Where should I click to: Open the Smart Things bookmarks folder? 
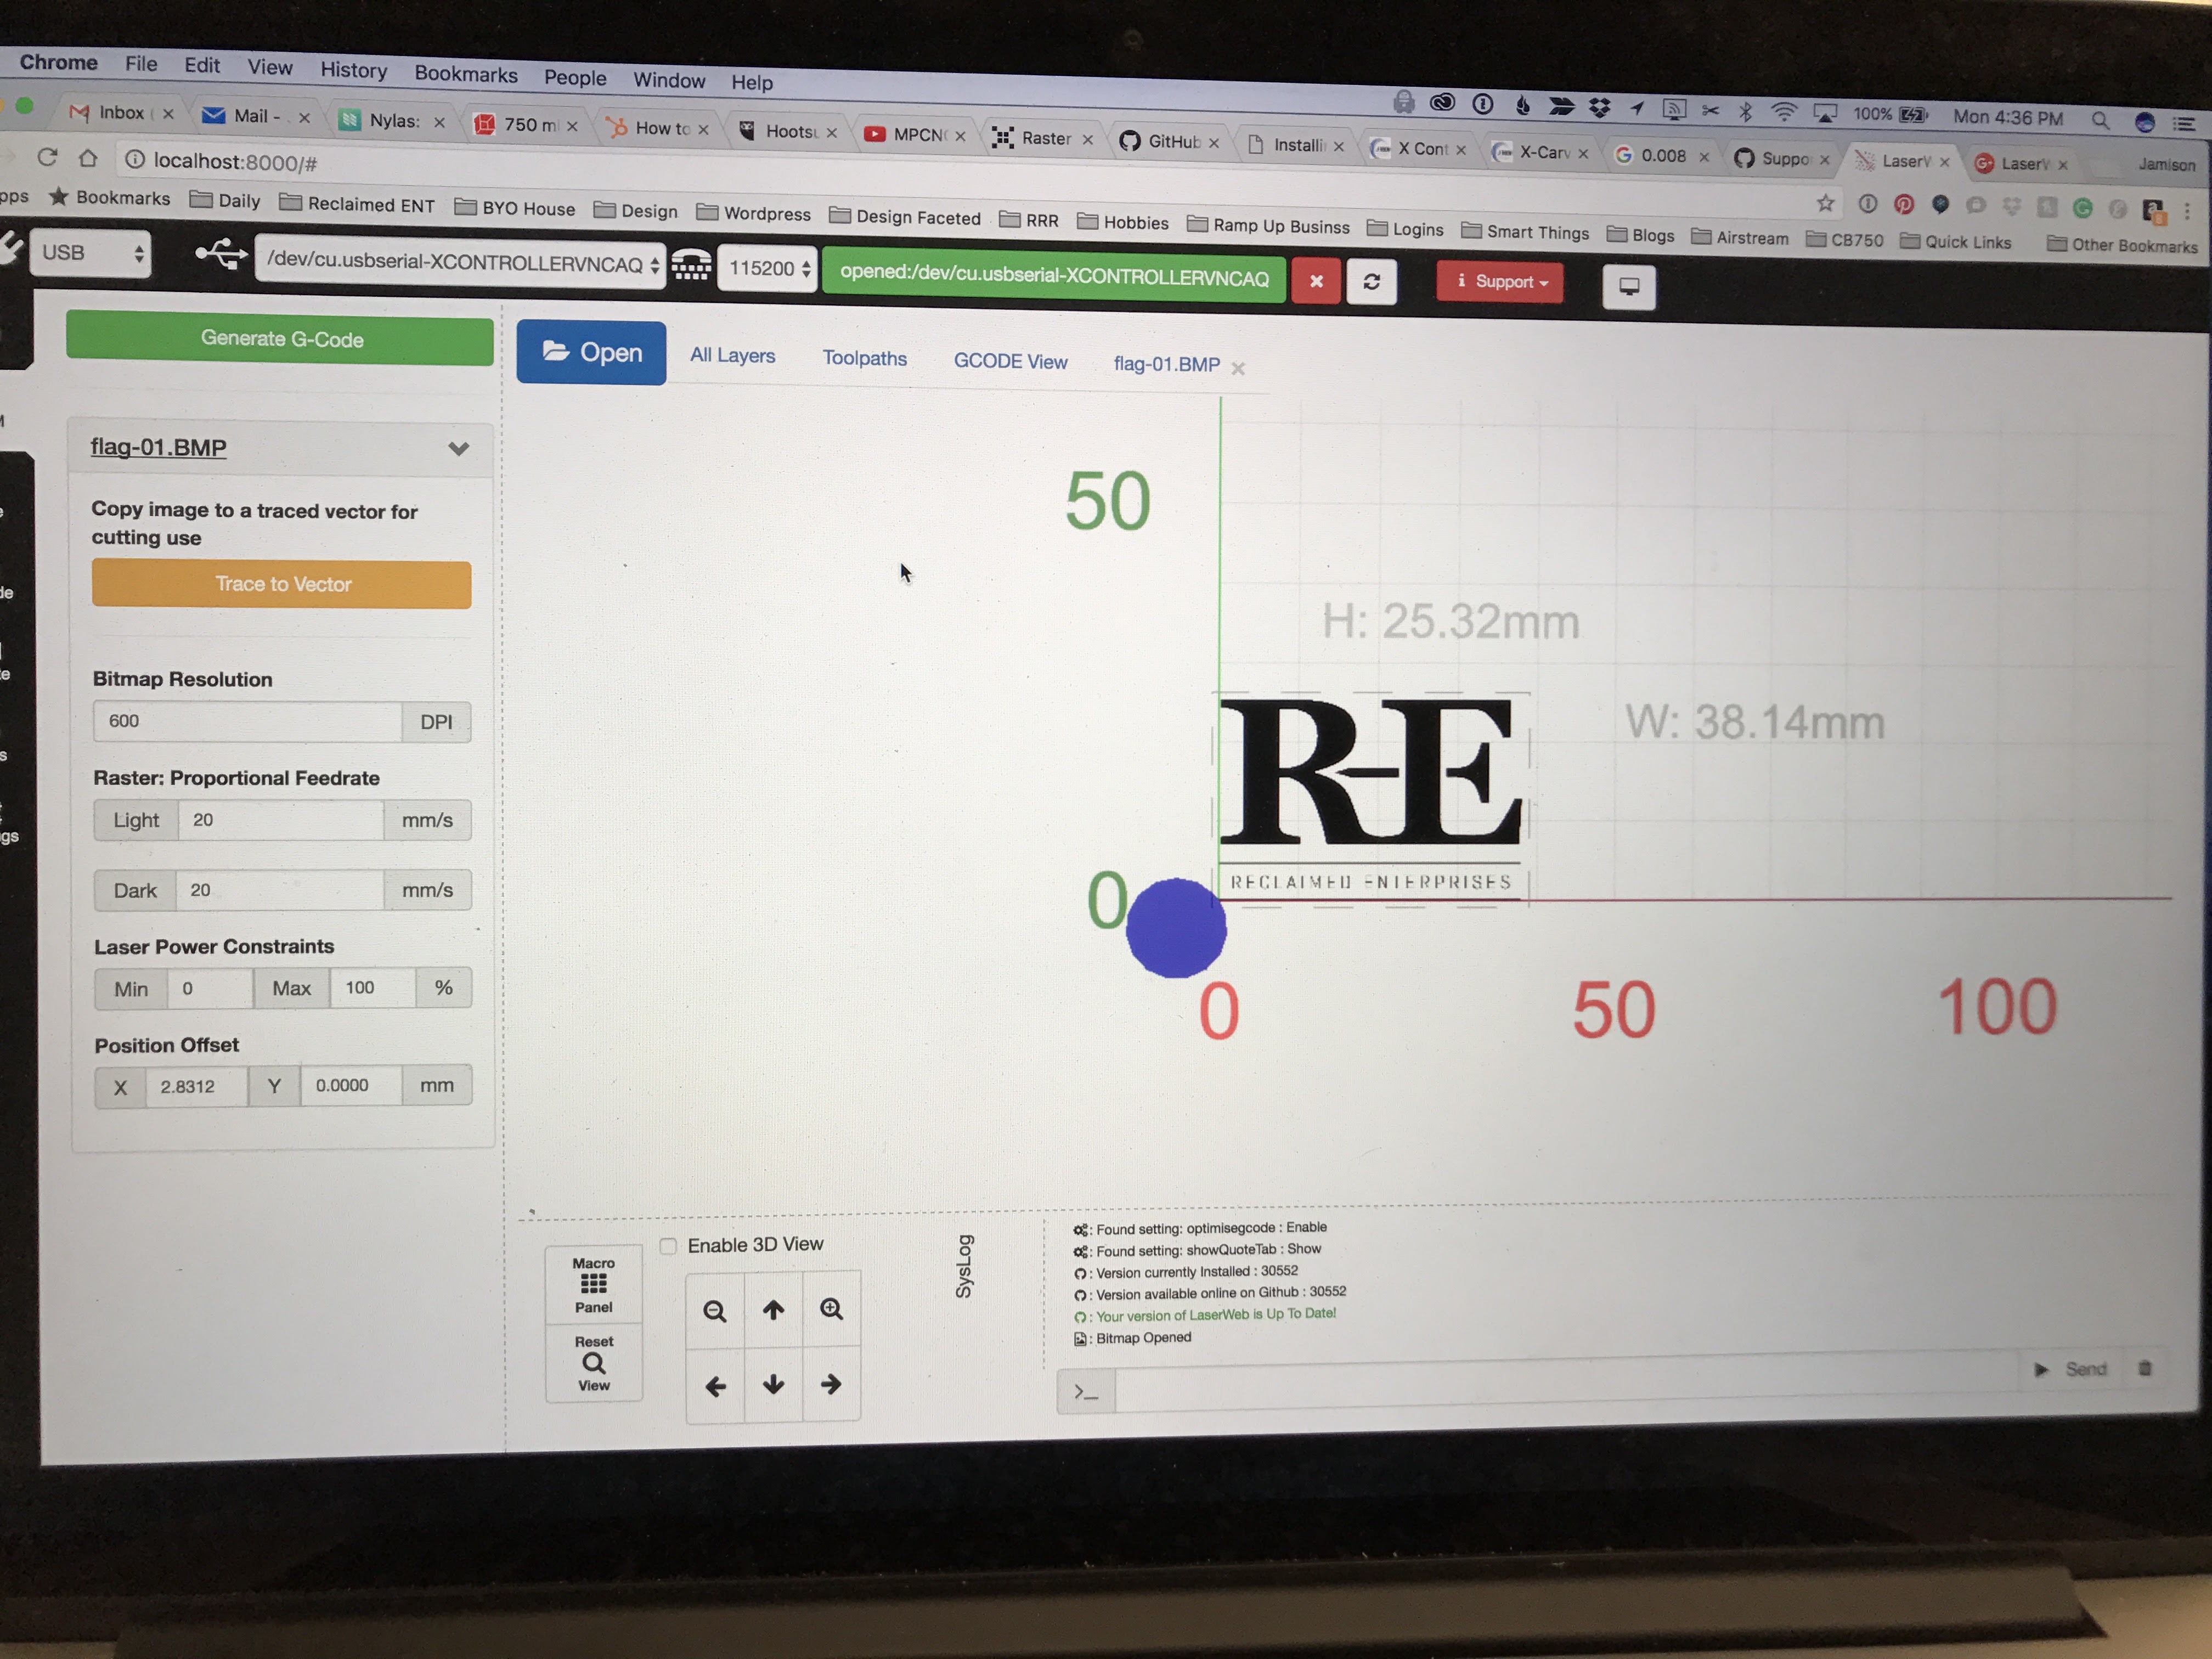click(x=1525, y=232)
